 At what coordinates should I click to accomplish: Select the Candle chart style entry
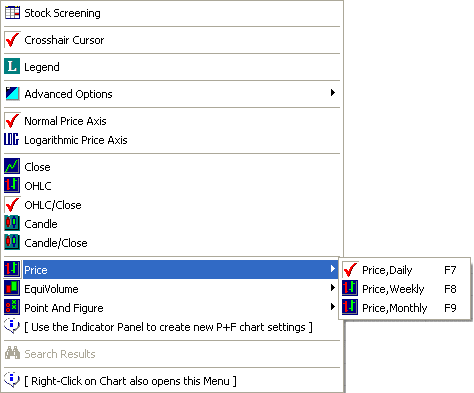[172, 224]
